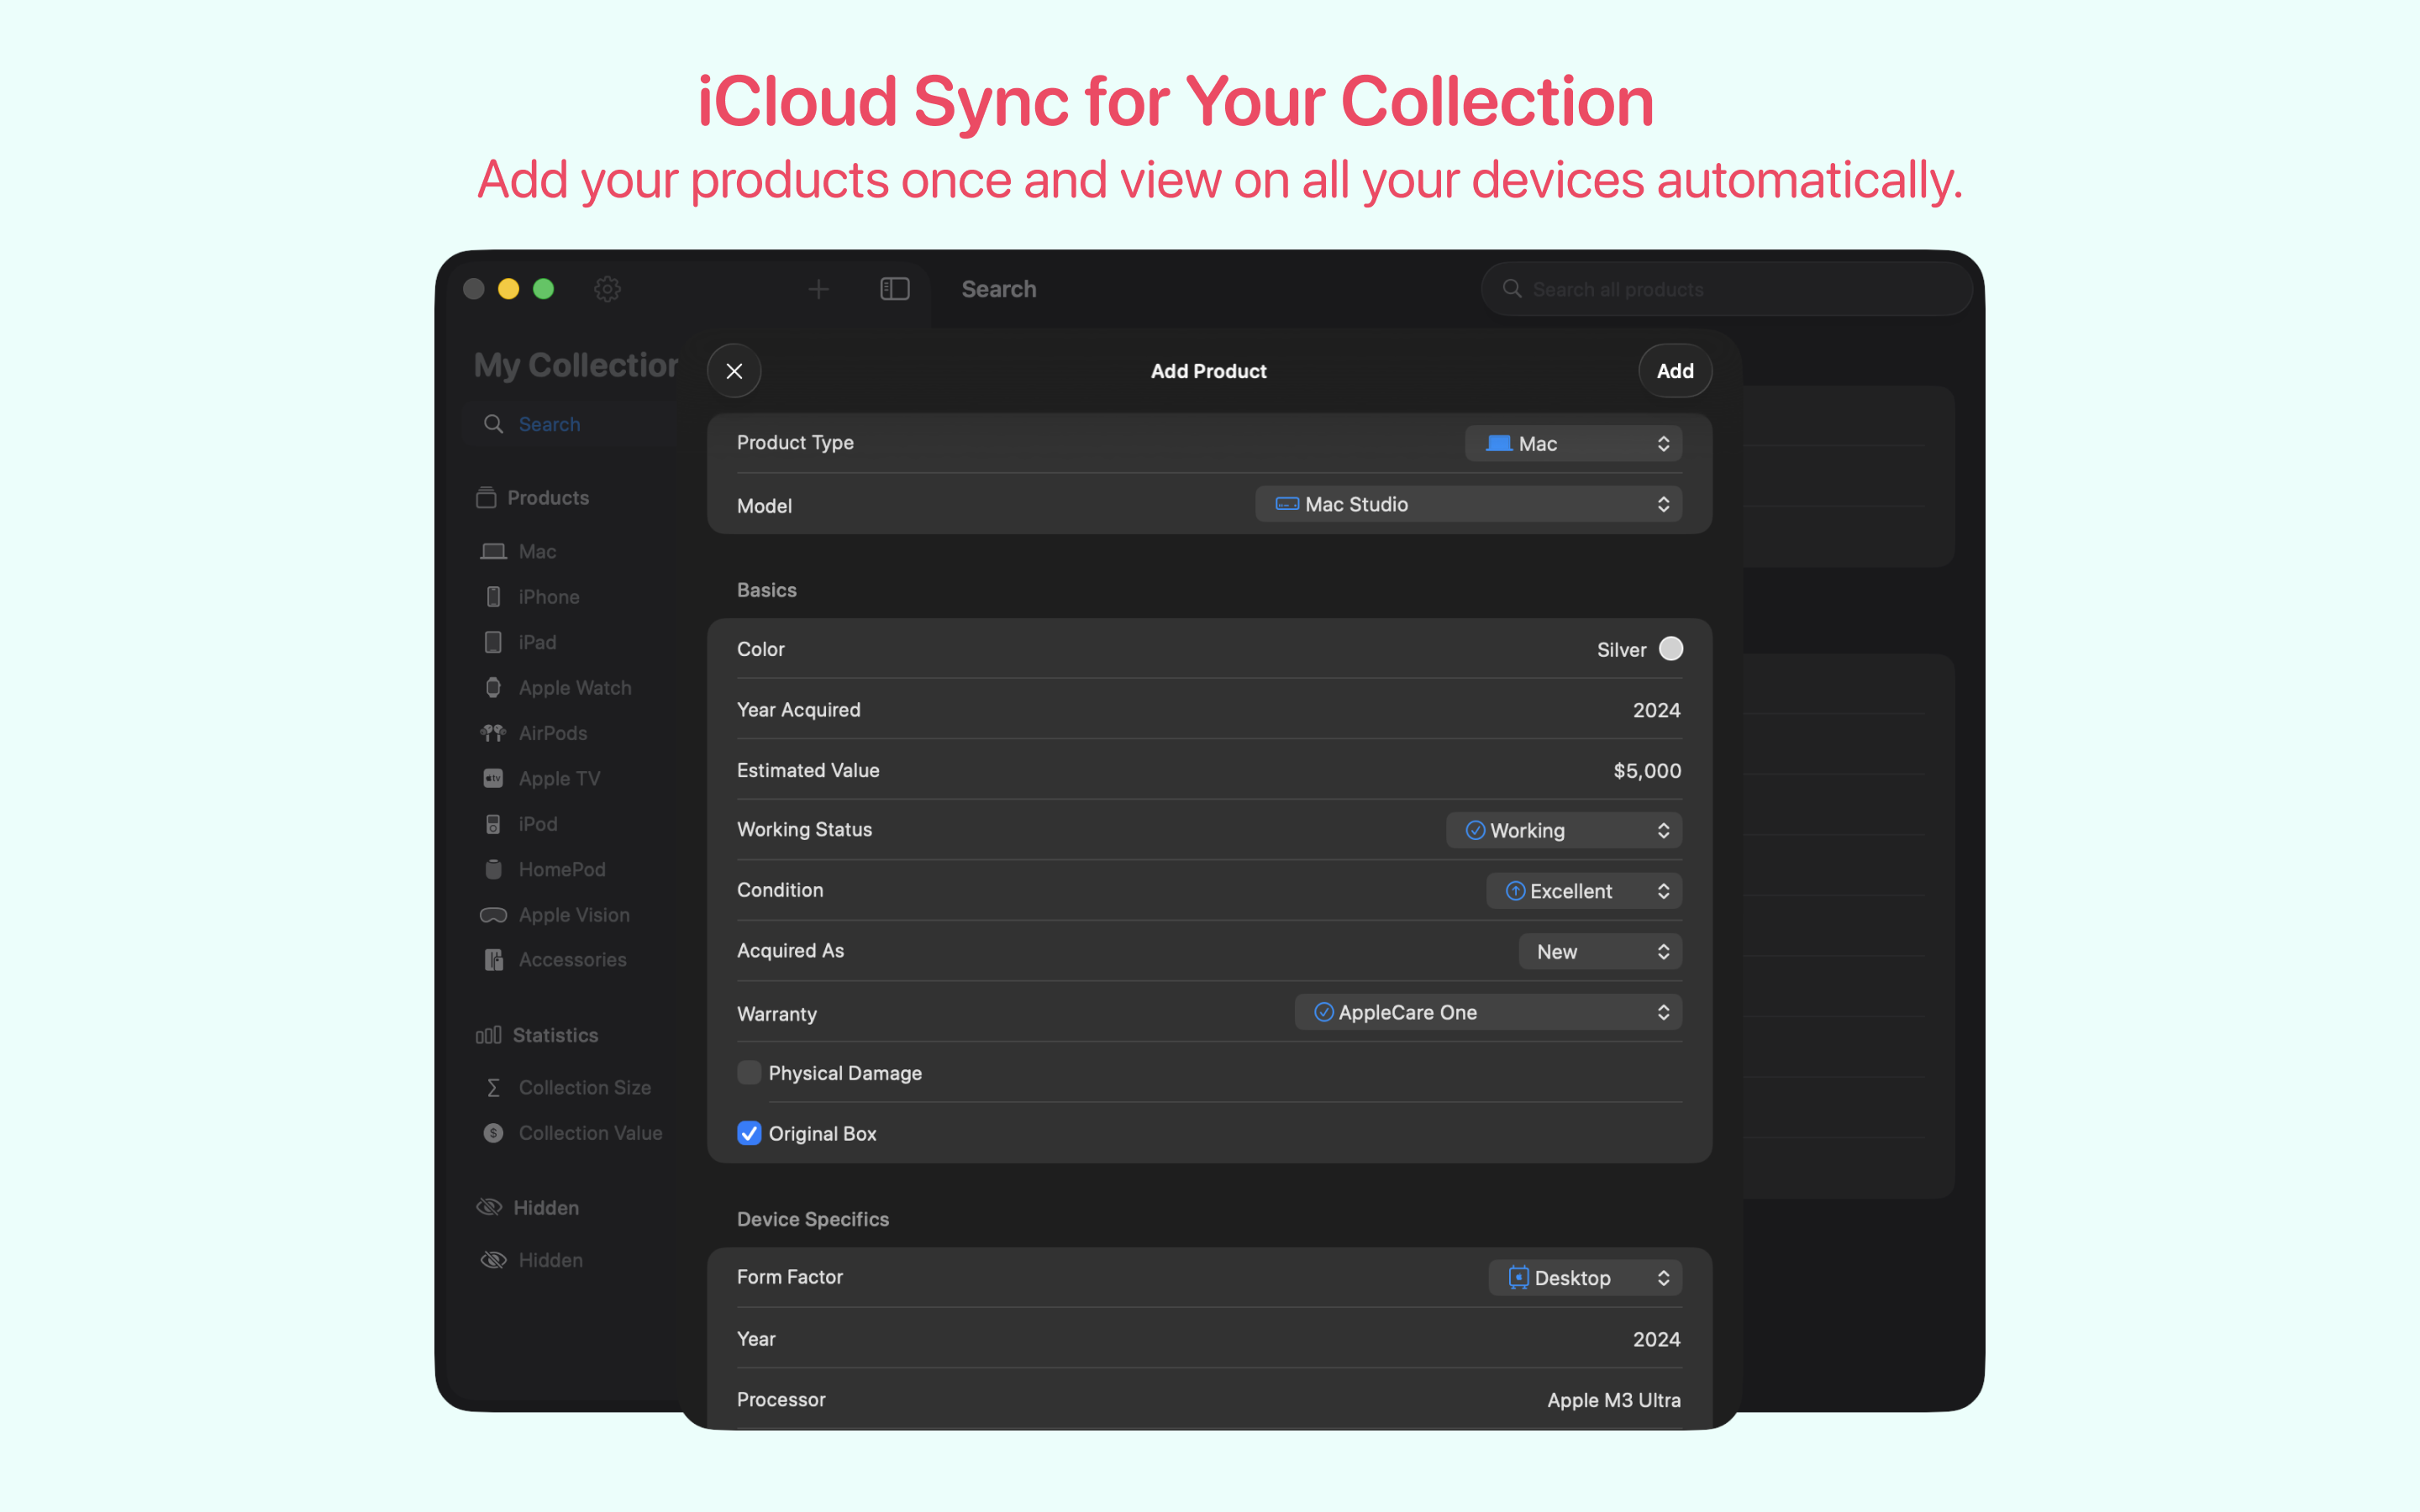
Task: Edit the Estimated Value $5,000
Action: [1646, 771]
